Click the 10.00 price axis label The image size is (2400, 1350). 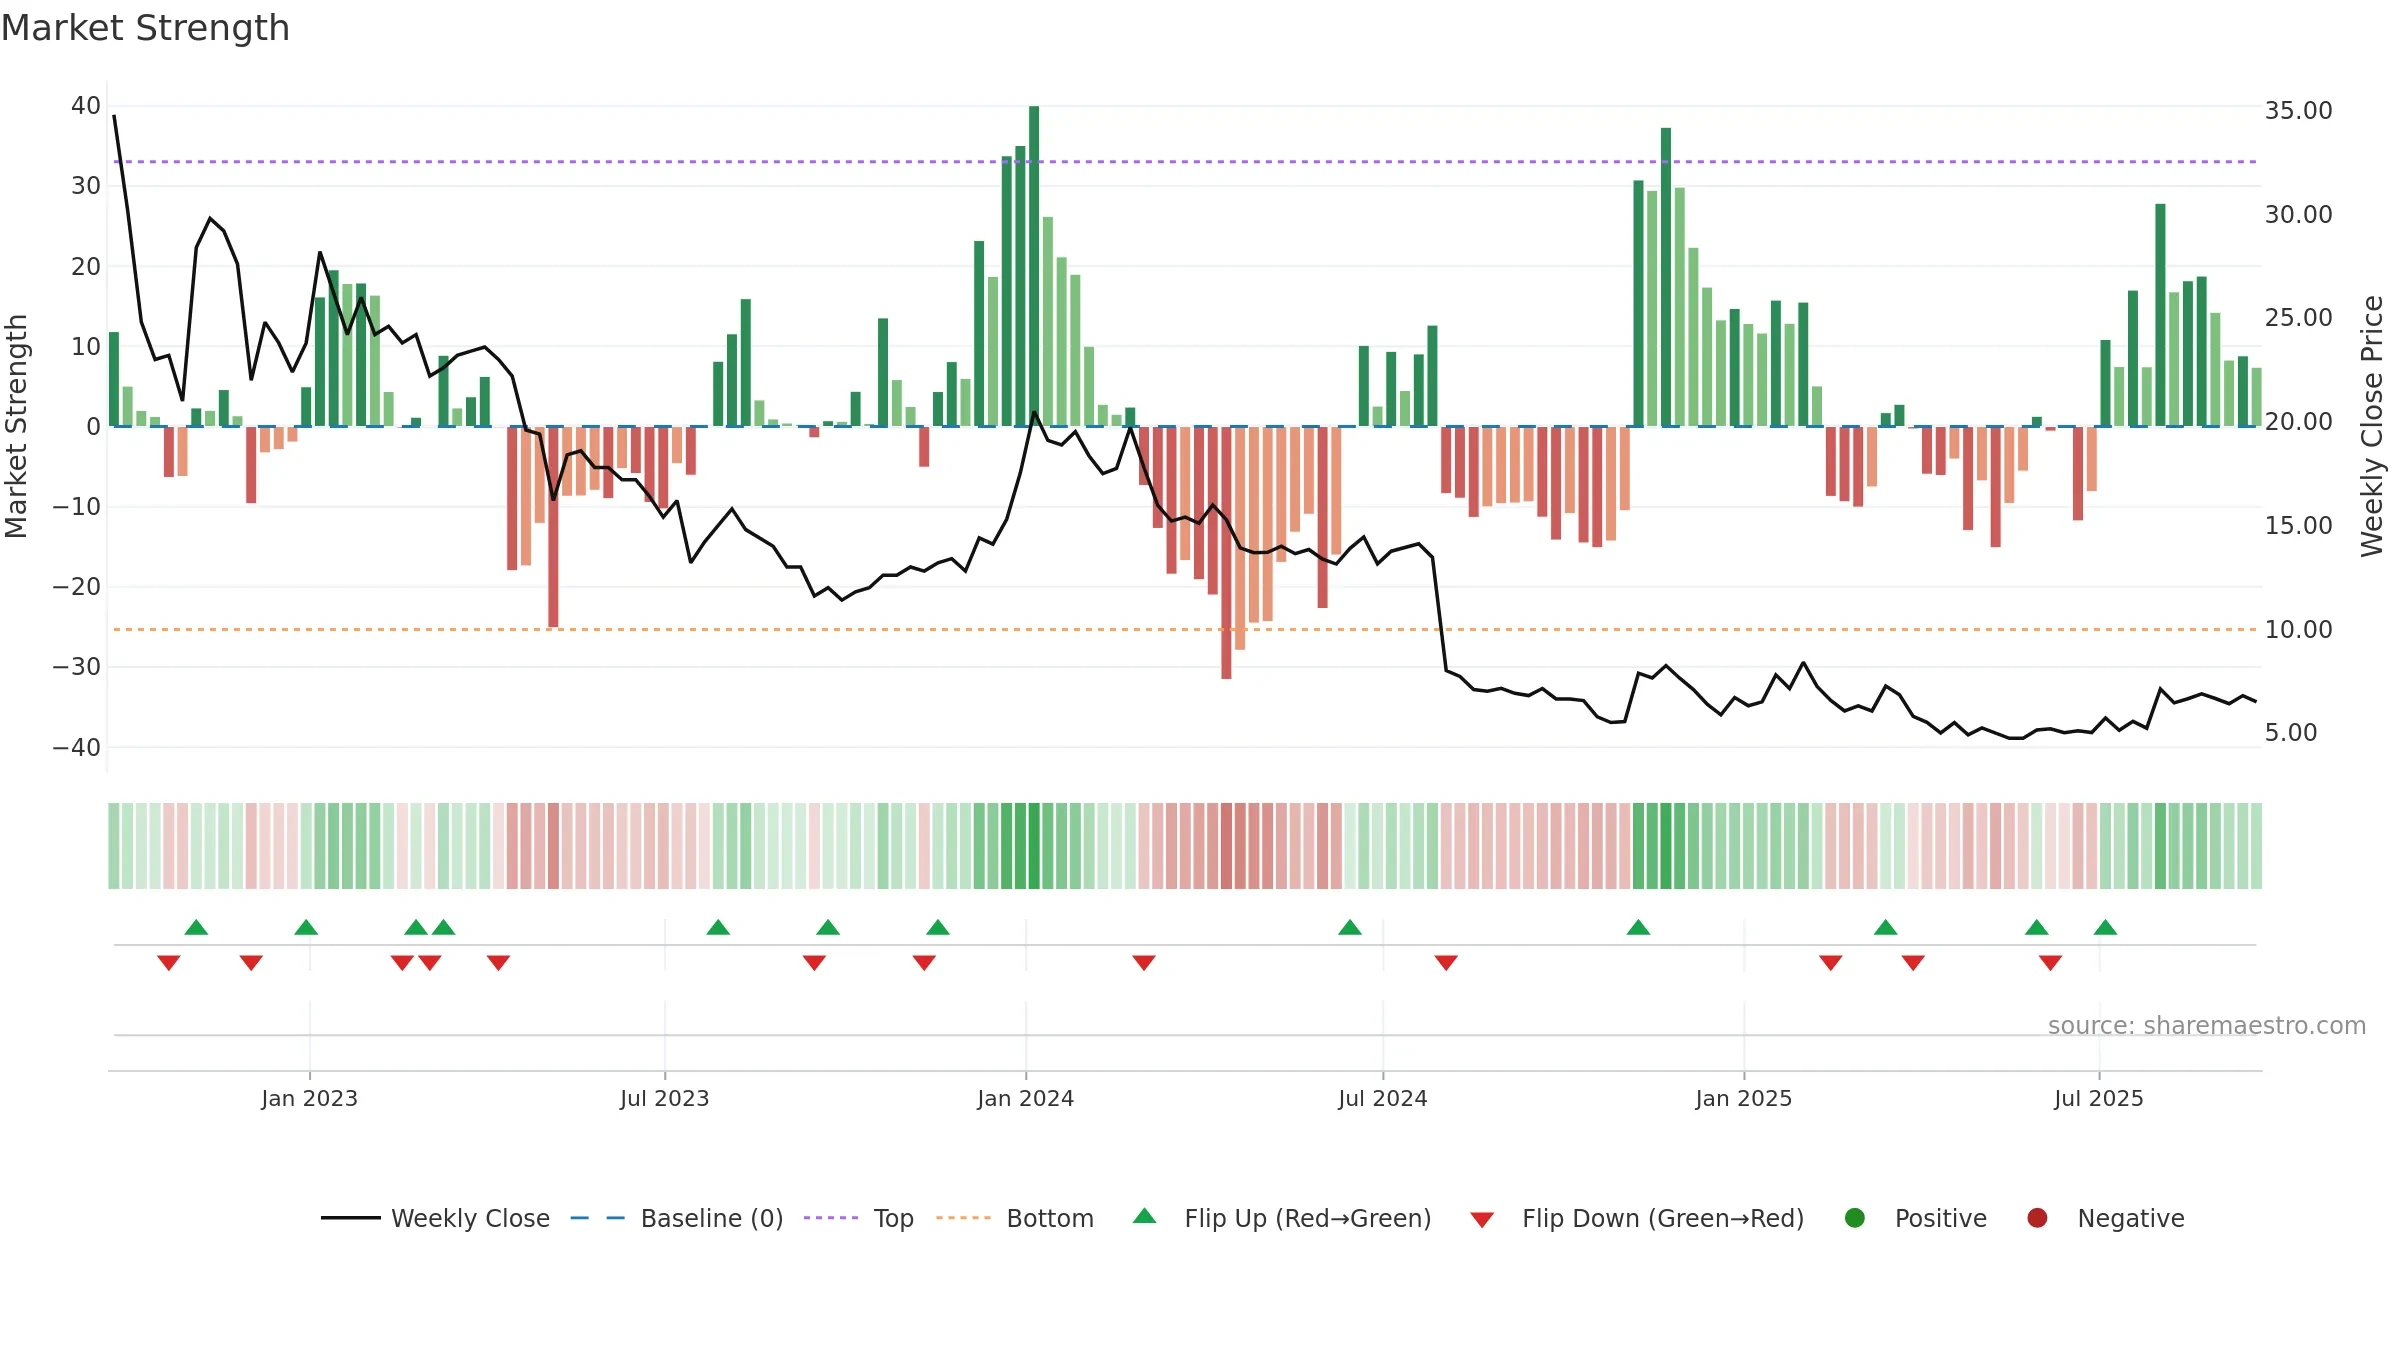point(2298,629)
